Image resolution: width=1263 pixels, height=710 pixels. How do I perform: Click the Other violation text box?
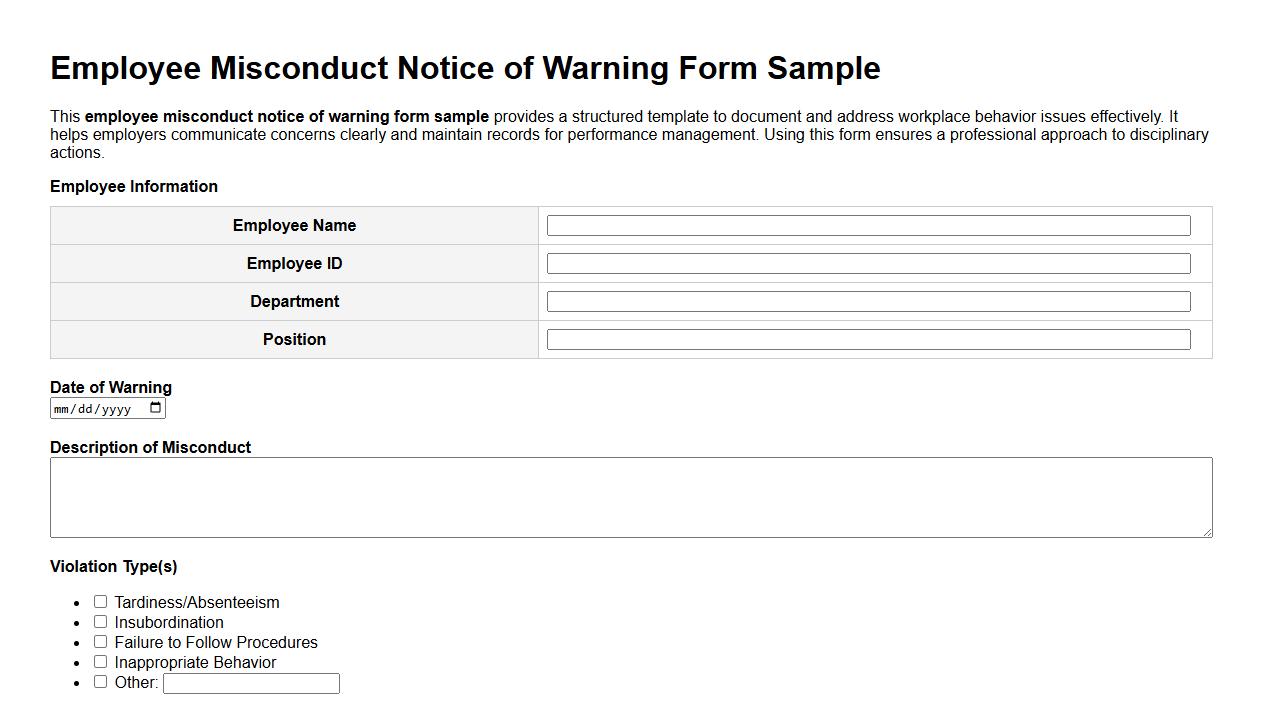tap(251, 682)
